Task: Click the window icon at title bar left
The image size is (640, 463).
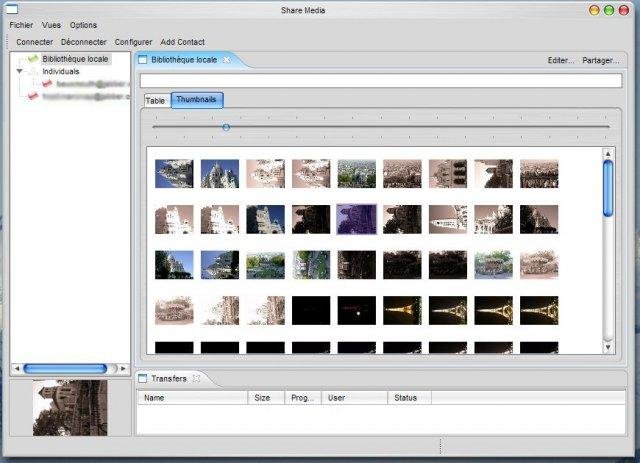Action: click(x=10, y=8)
